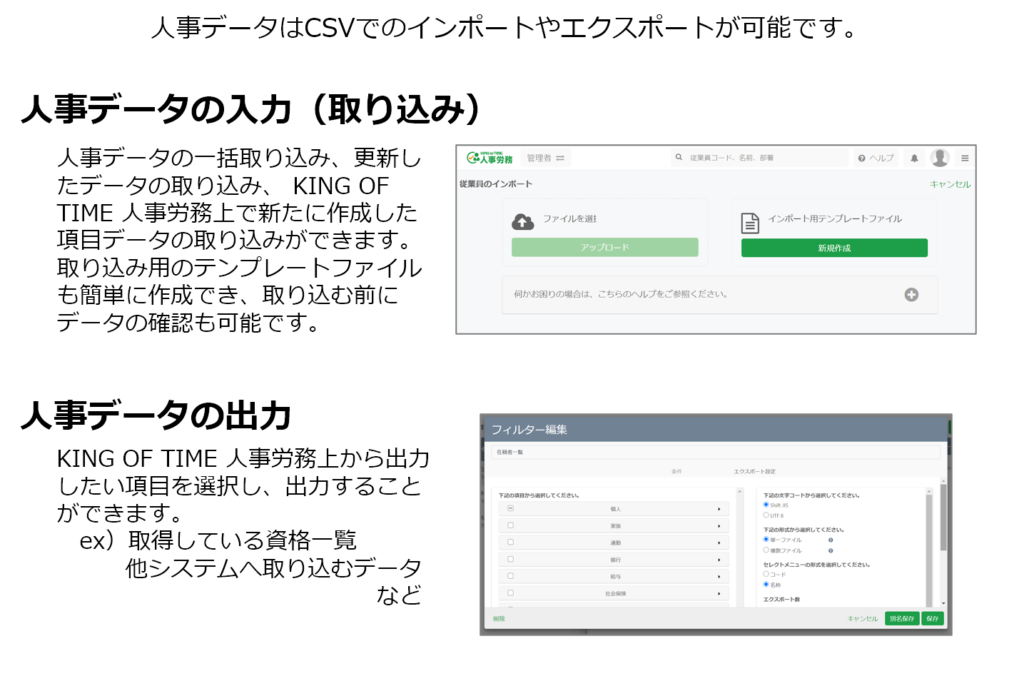Check the 社会保険 category checkbox
Viewport: 1024px width, 686px height.
pyautogui.click(x=510, y=593)
